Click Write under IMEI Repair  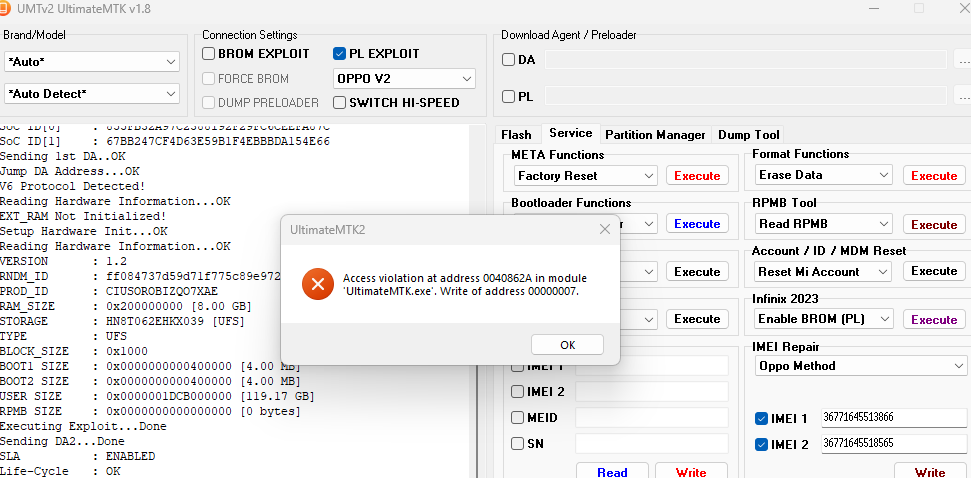[930, 471]
